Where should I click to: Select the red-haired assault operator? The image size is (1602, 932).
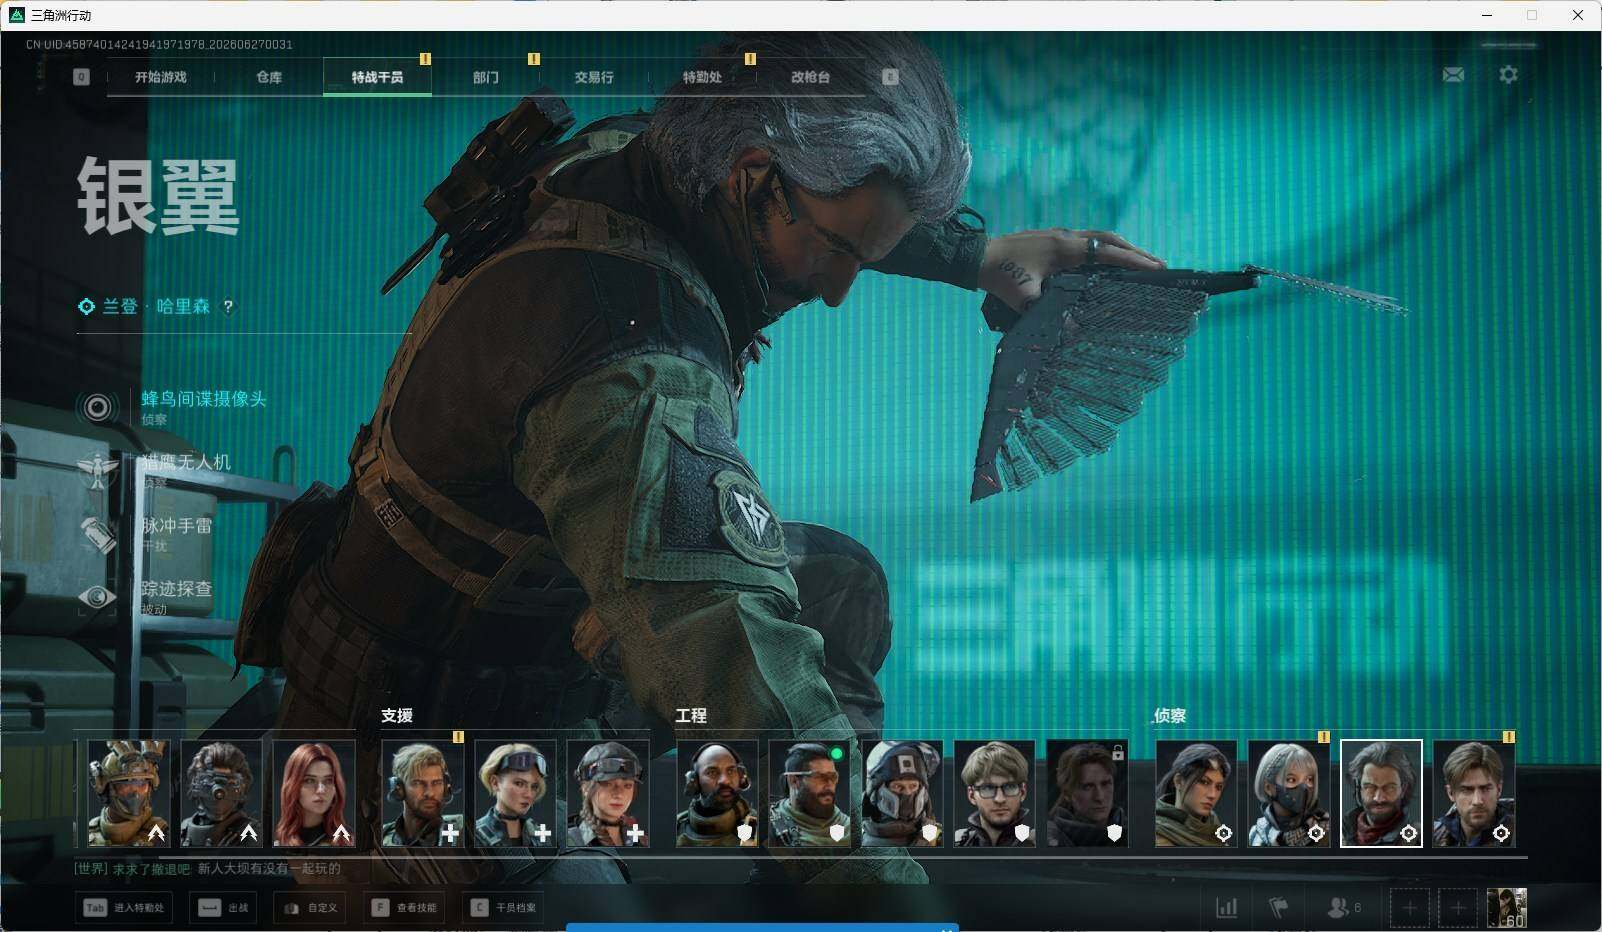314,793
